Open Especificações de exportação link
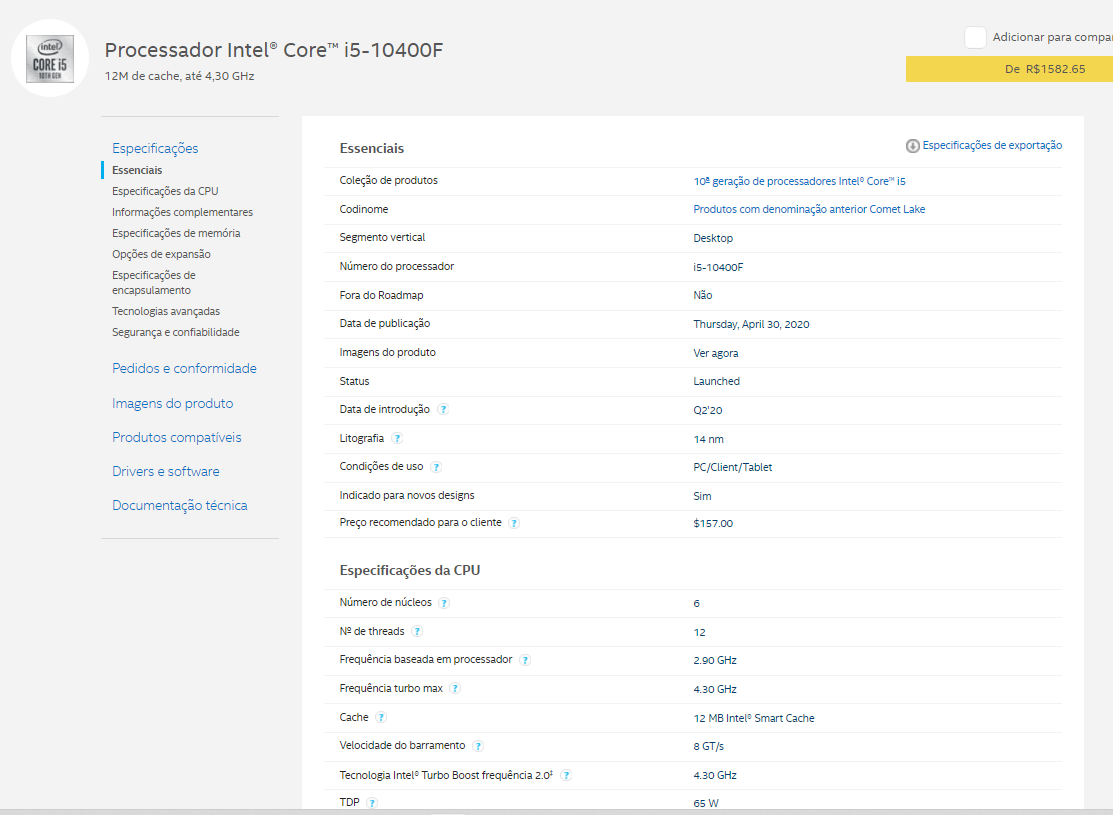The height and width of the screenshot is (815, 1113). point(992,146)
